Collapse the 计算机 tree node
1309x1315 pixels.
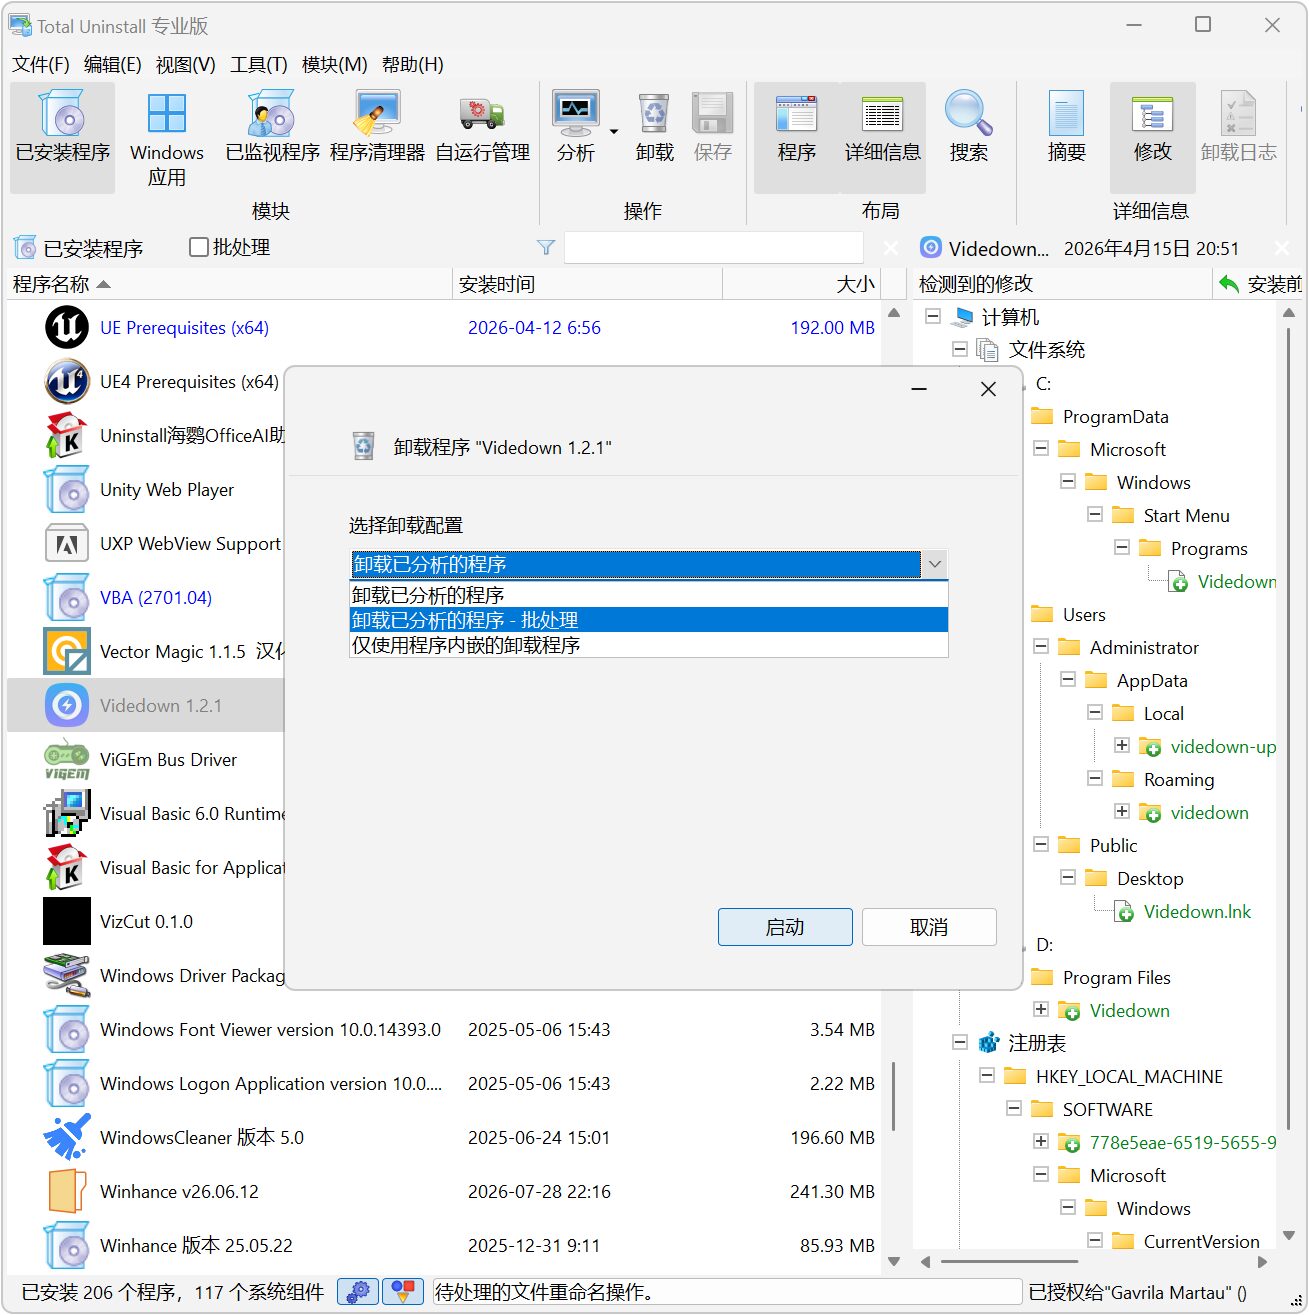933,317
